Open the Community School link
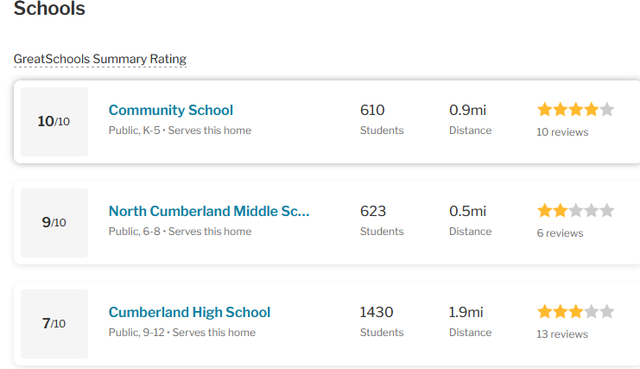 pyautogui.click(x=171, y=110)
